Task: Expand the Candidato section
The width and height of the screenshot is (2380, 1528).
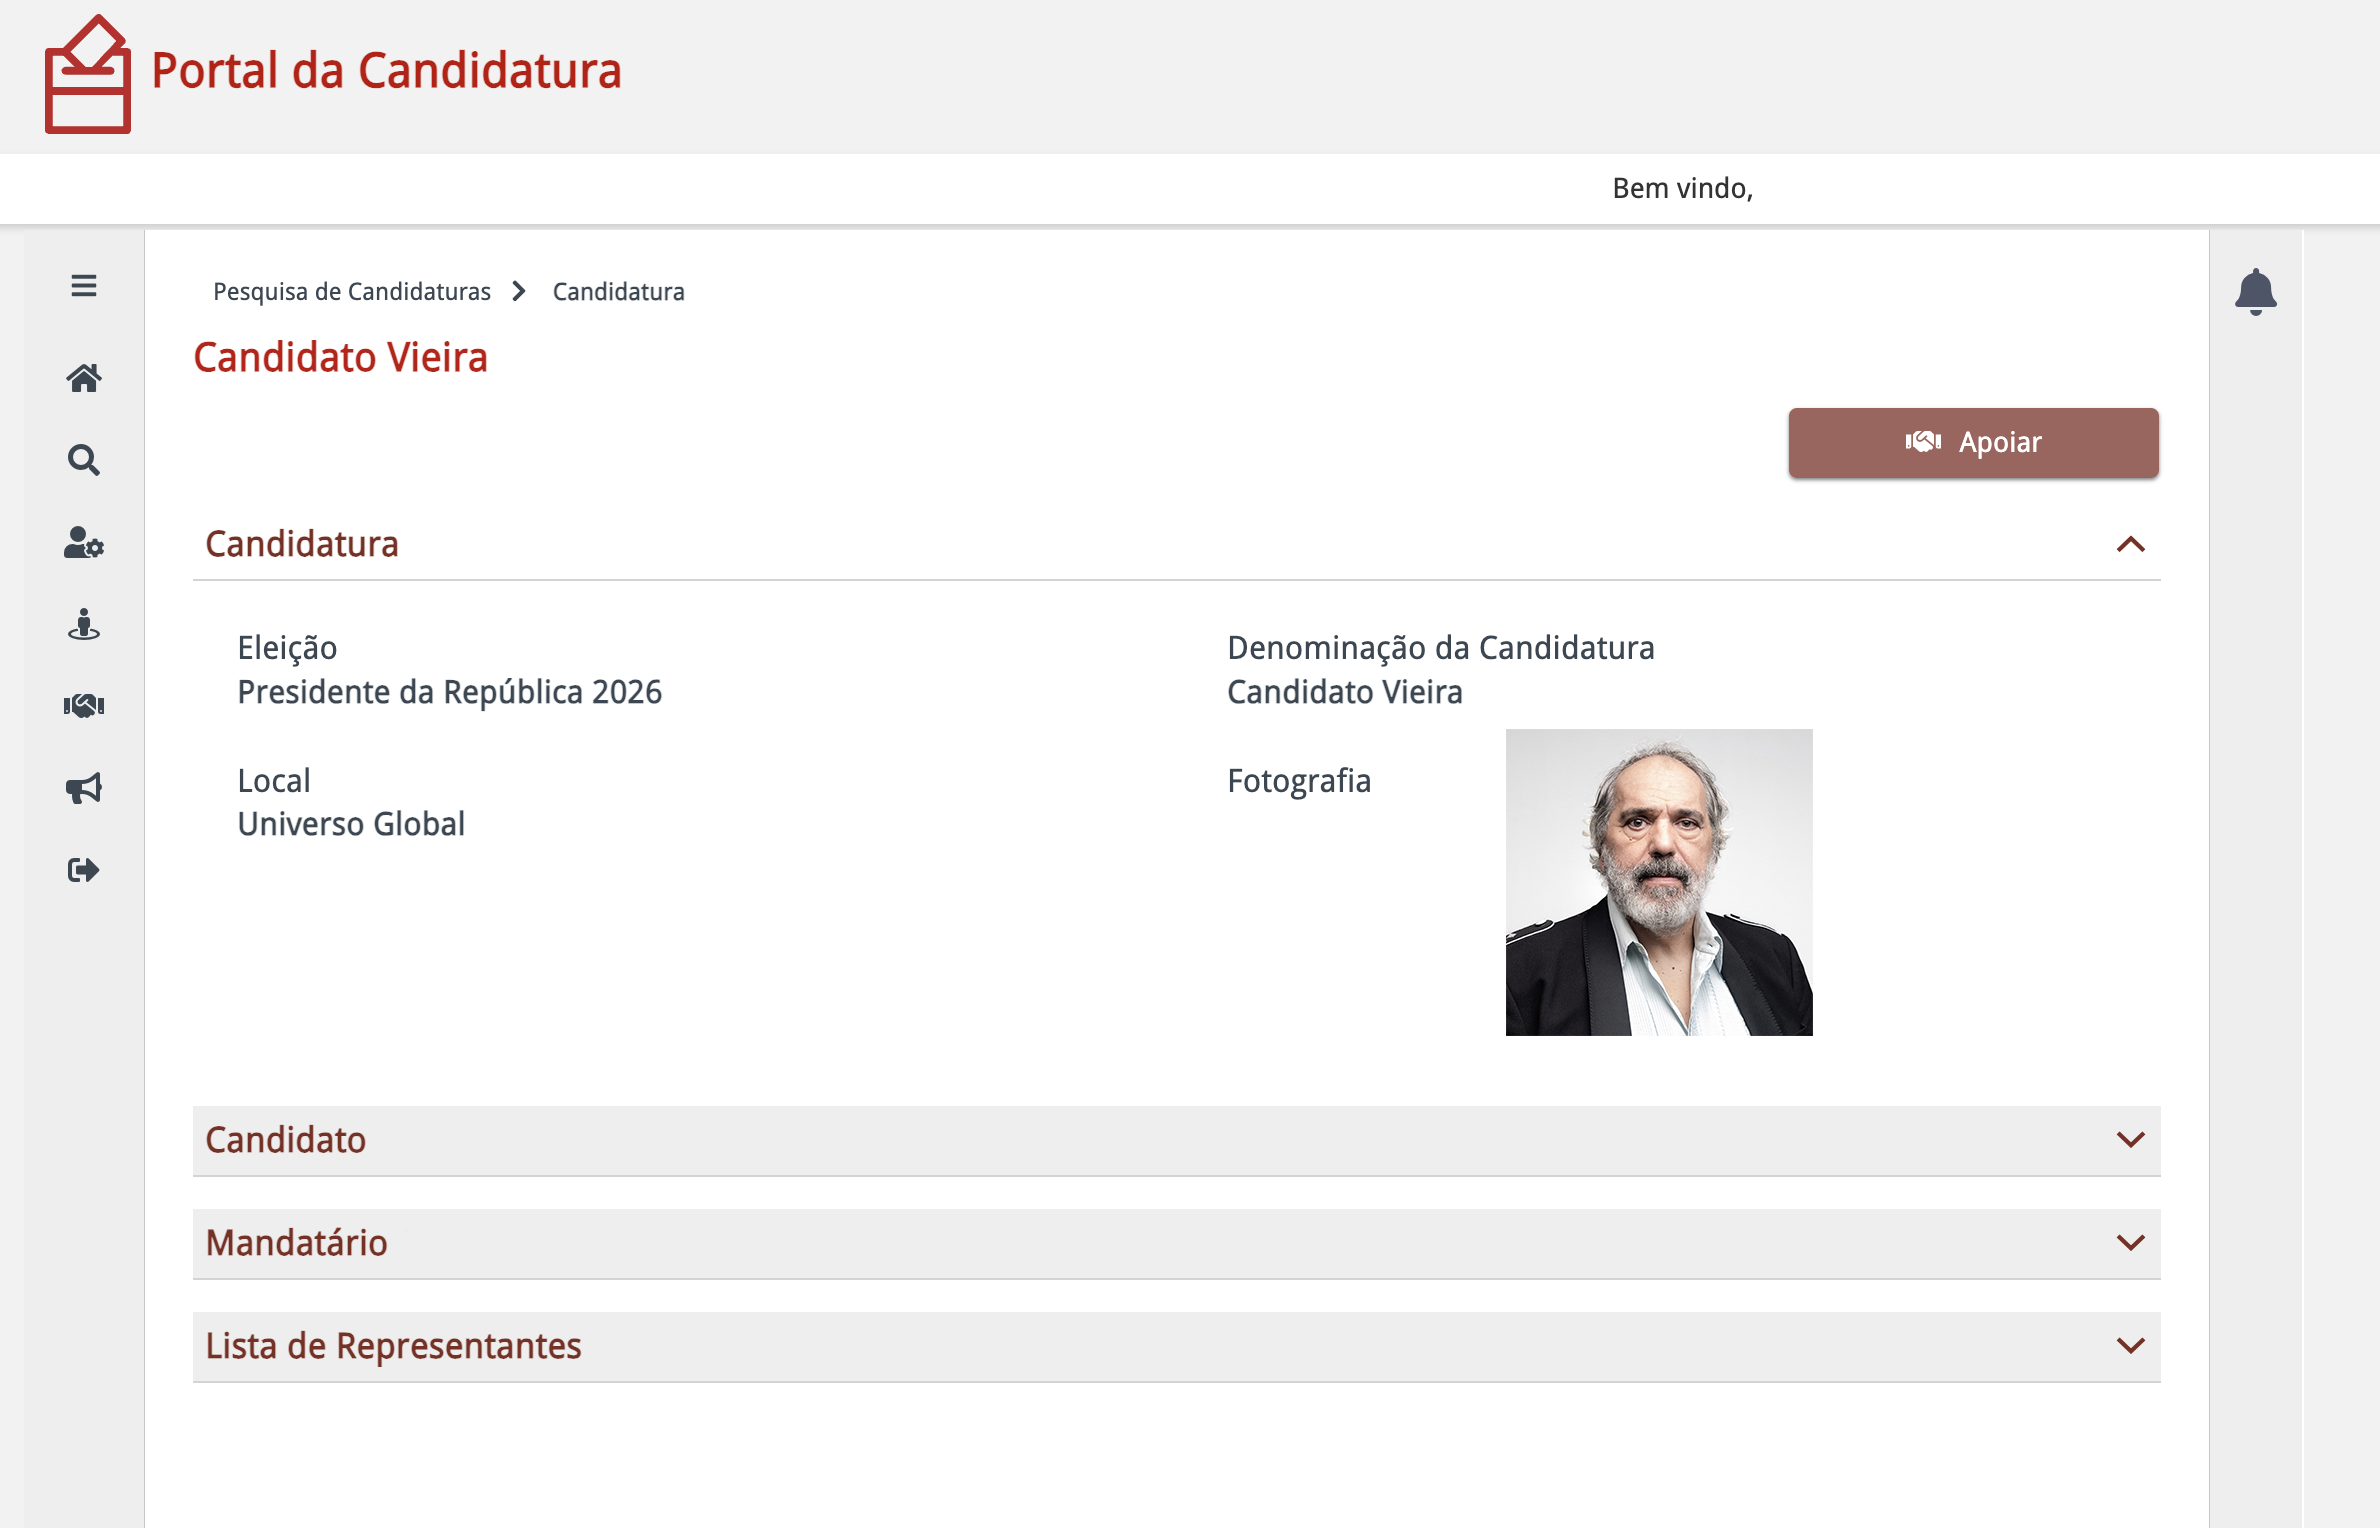Action: click(x=1176, y=1140)
